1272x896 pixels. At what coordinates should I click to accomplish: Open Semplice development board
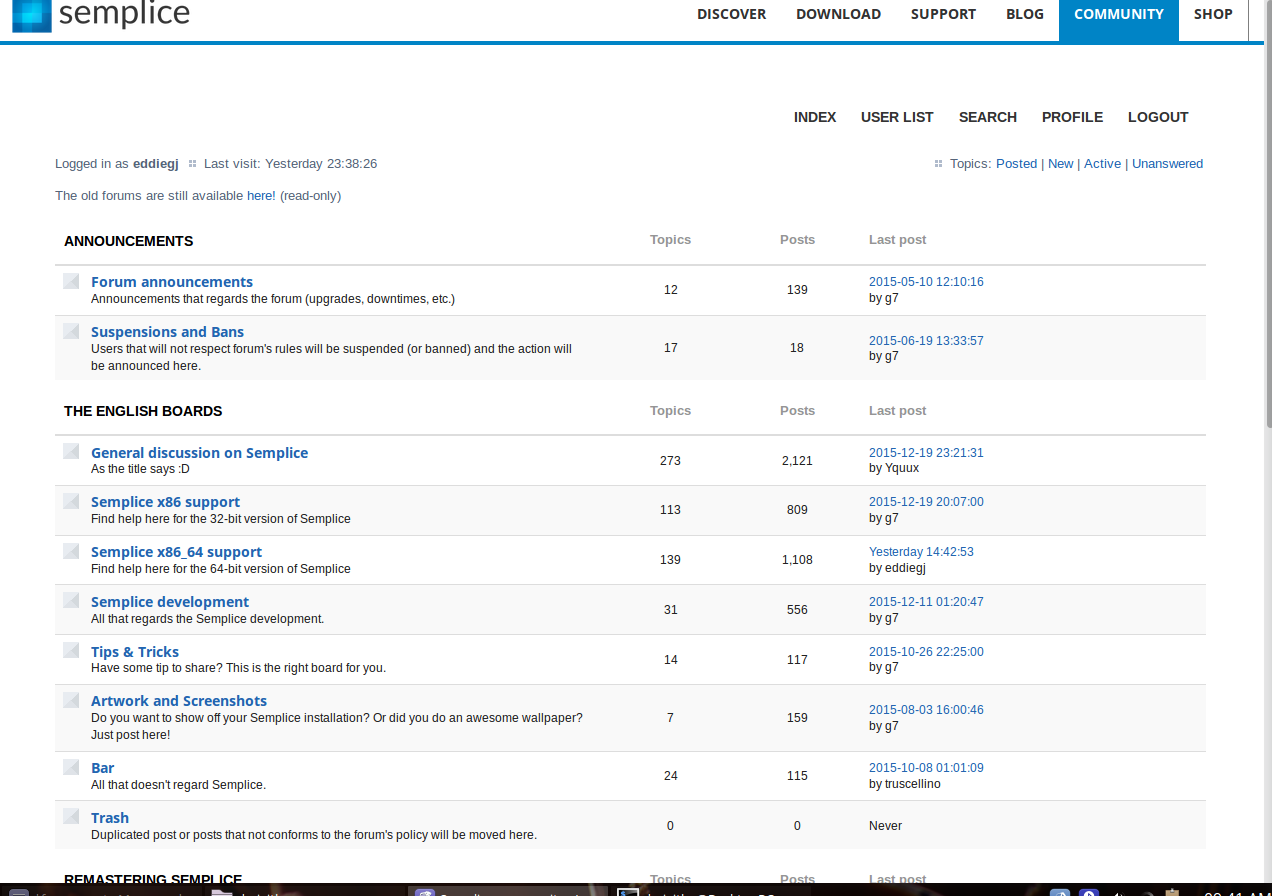click(170, 602)
